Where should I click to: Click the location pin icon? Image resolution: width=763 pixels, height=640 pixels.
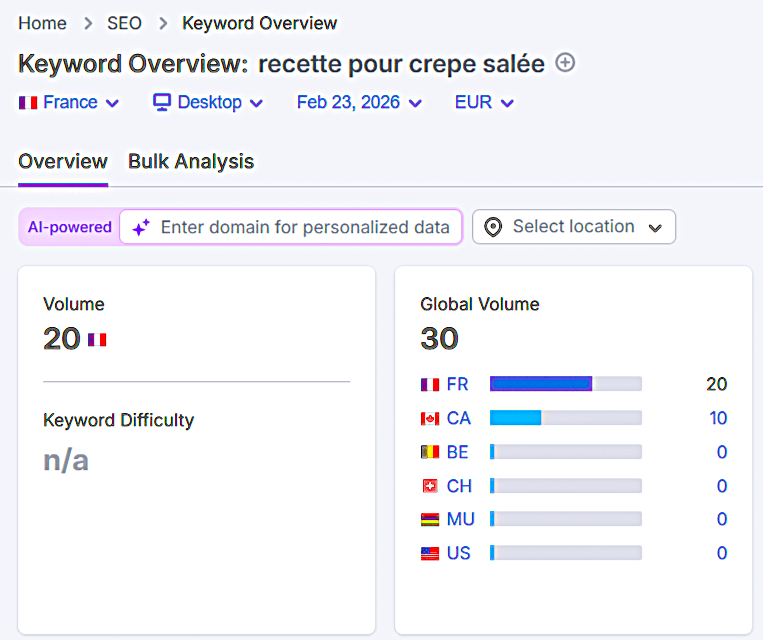(493, 227)
